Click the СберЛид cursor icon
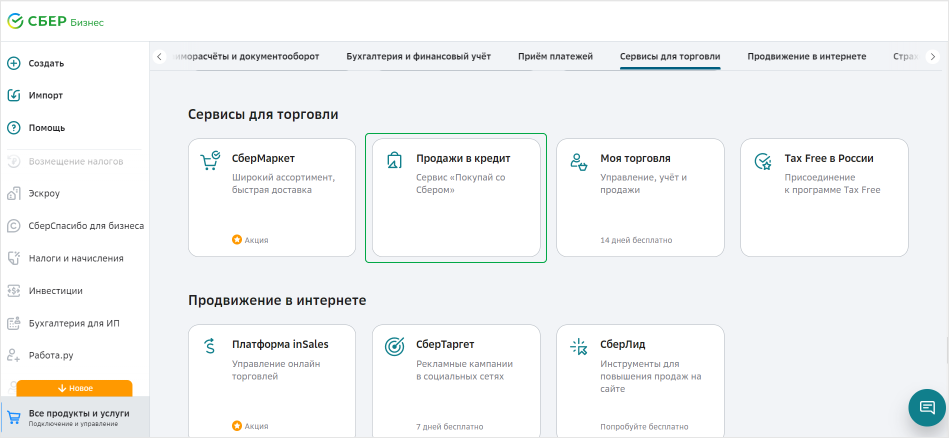 [x=579, y=346]
